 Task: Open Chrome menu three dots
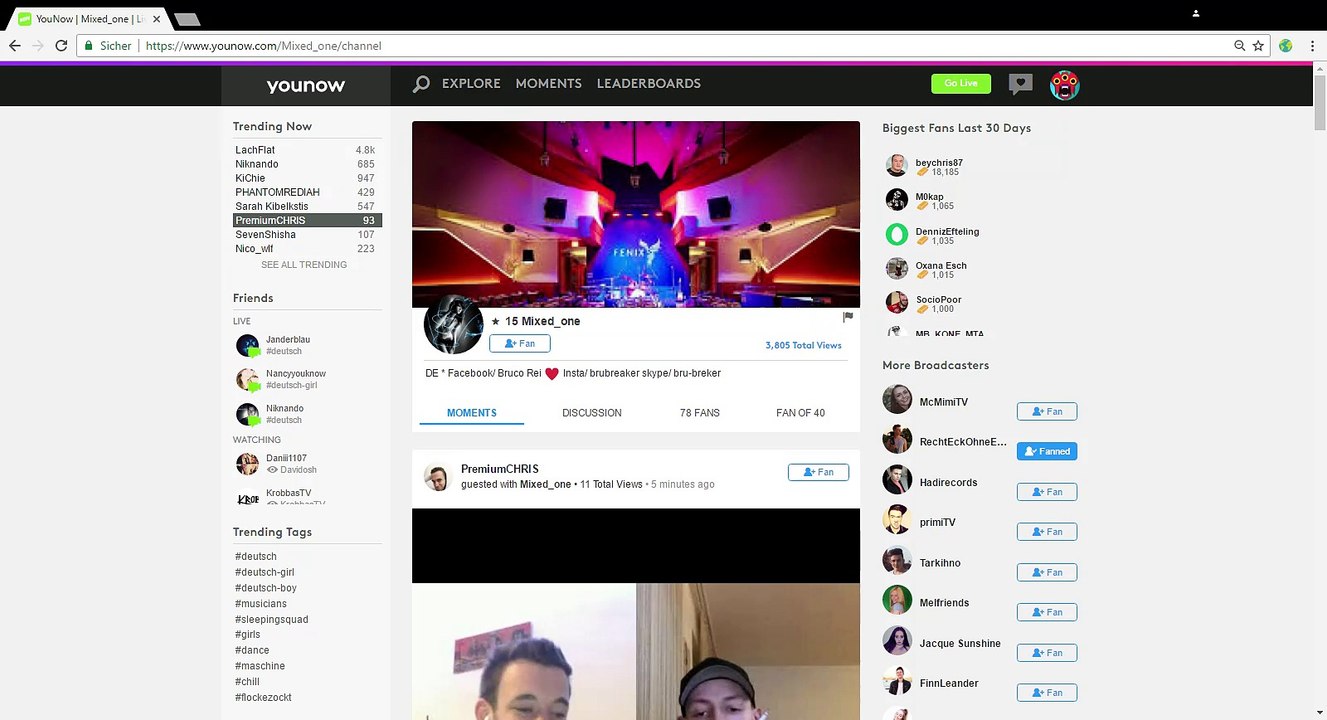[x=1312, y=46]
